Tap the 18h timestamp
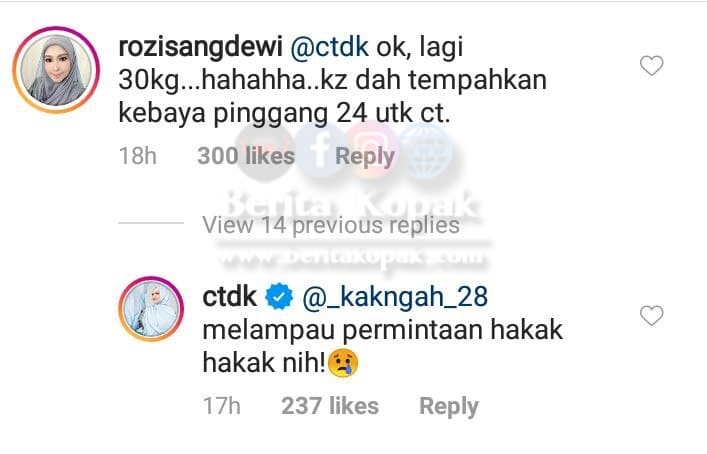 138,156
